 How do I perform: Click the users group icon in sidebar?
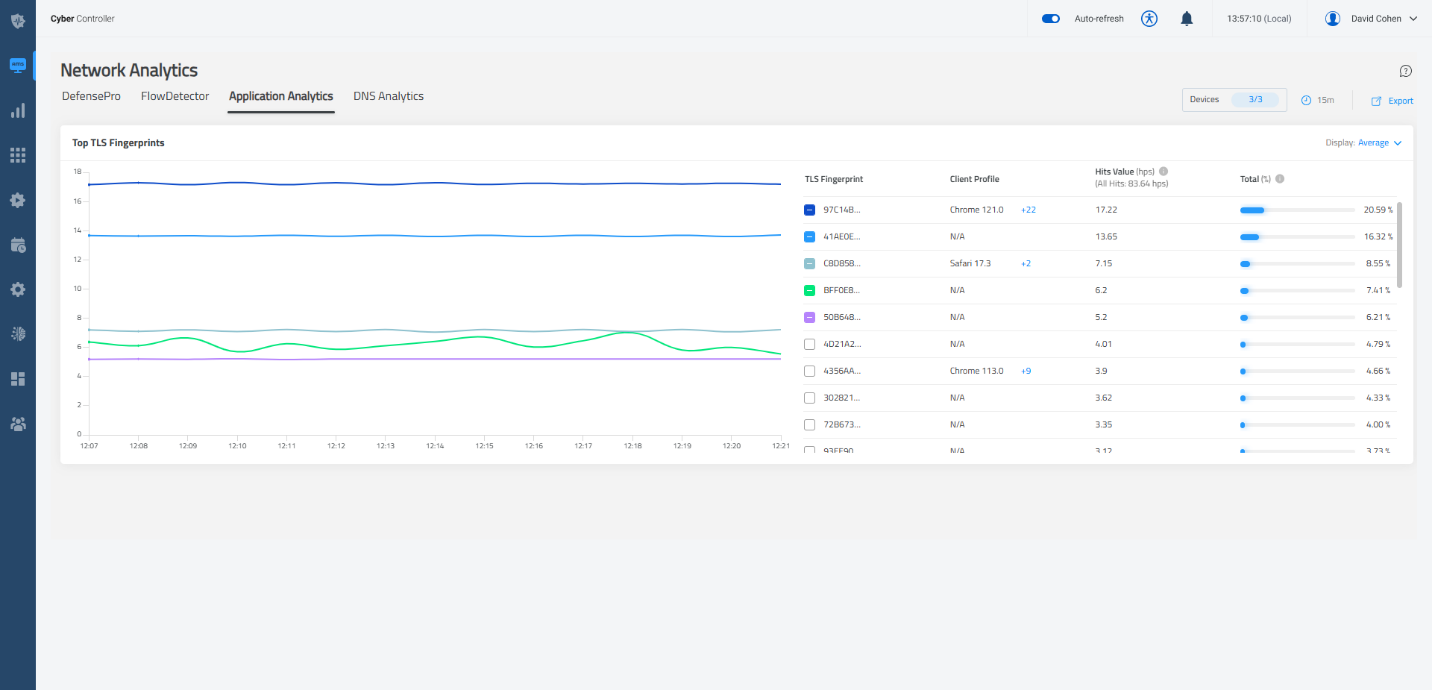(18, 424)
